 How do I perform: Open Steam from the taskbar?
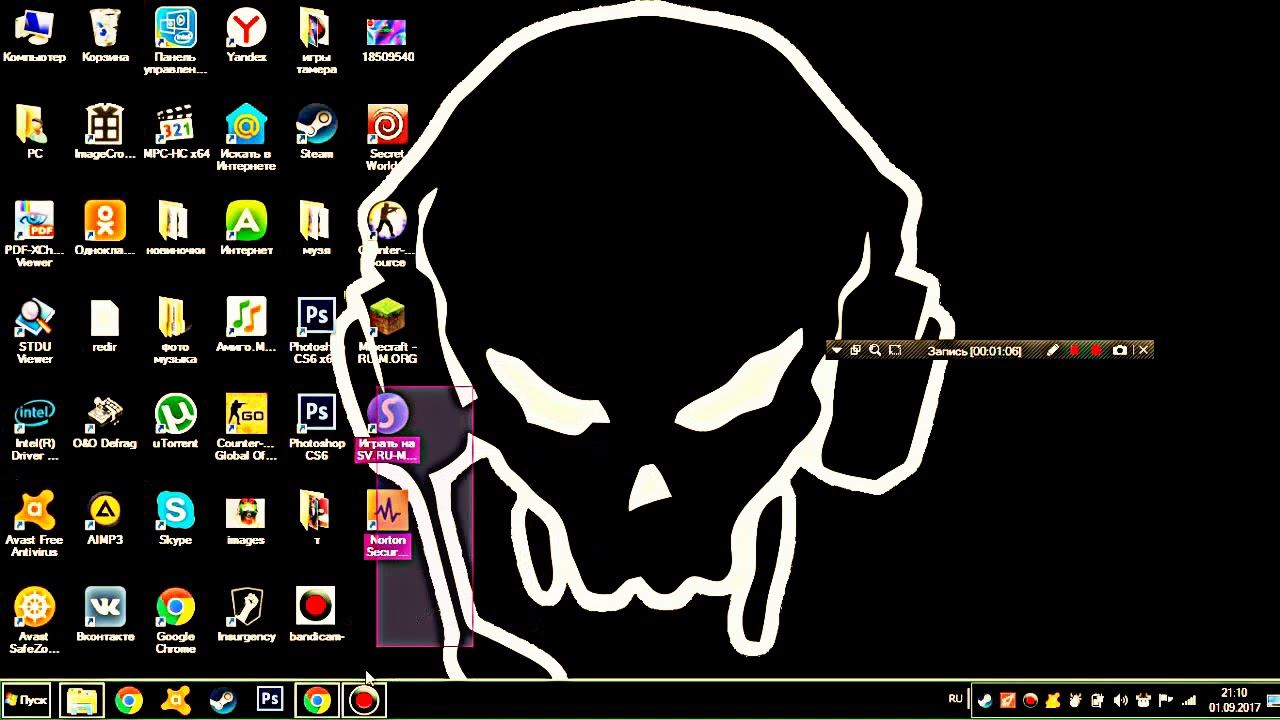click(x=223, y=700)
